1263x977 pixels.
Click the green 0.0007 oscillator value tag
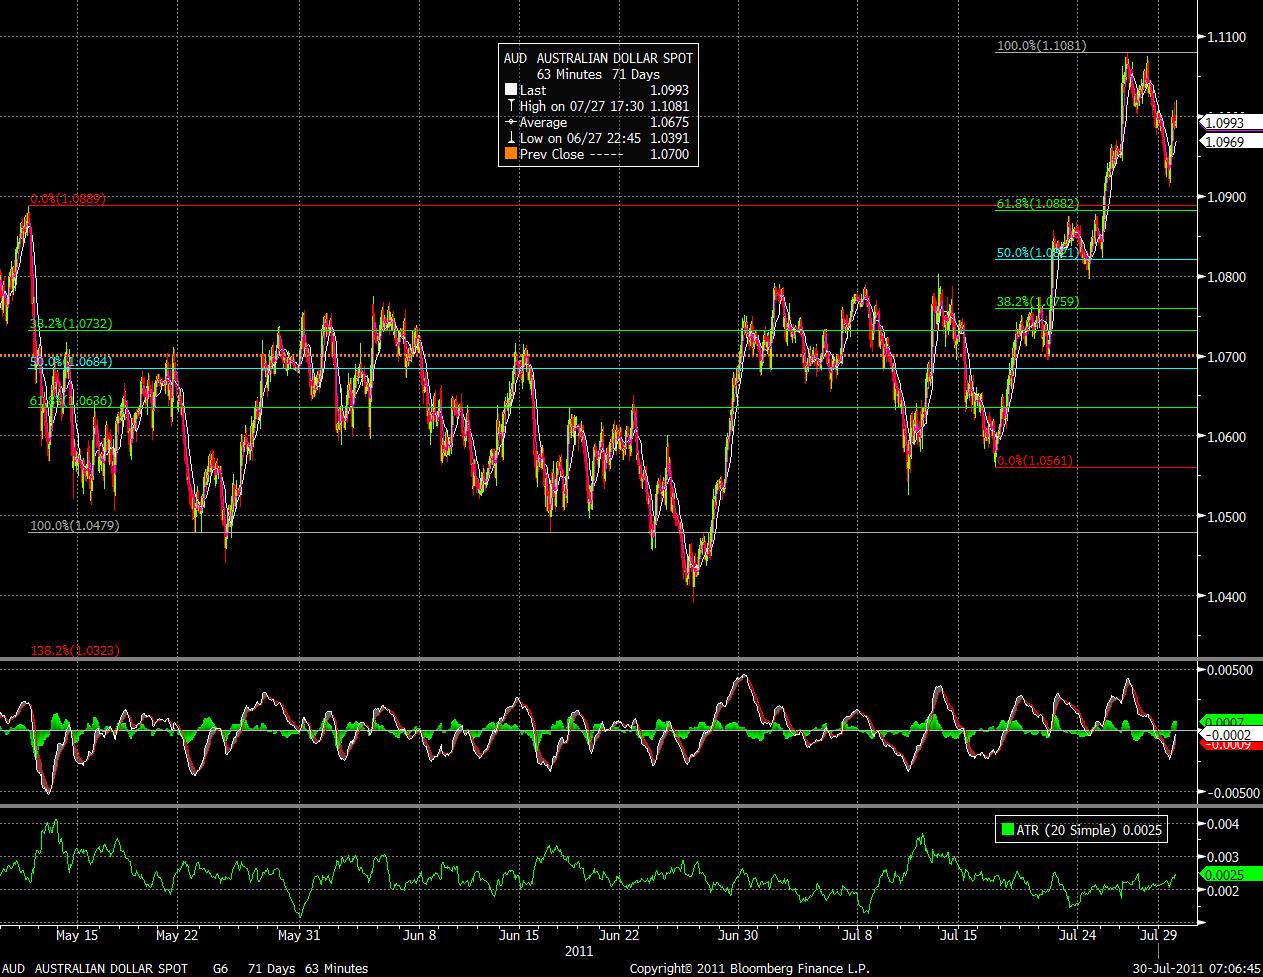click(x=1222, y=722)
